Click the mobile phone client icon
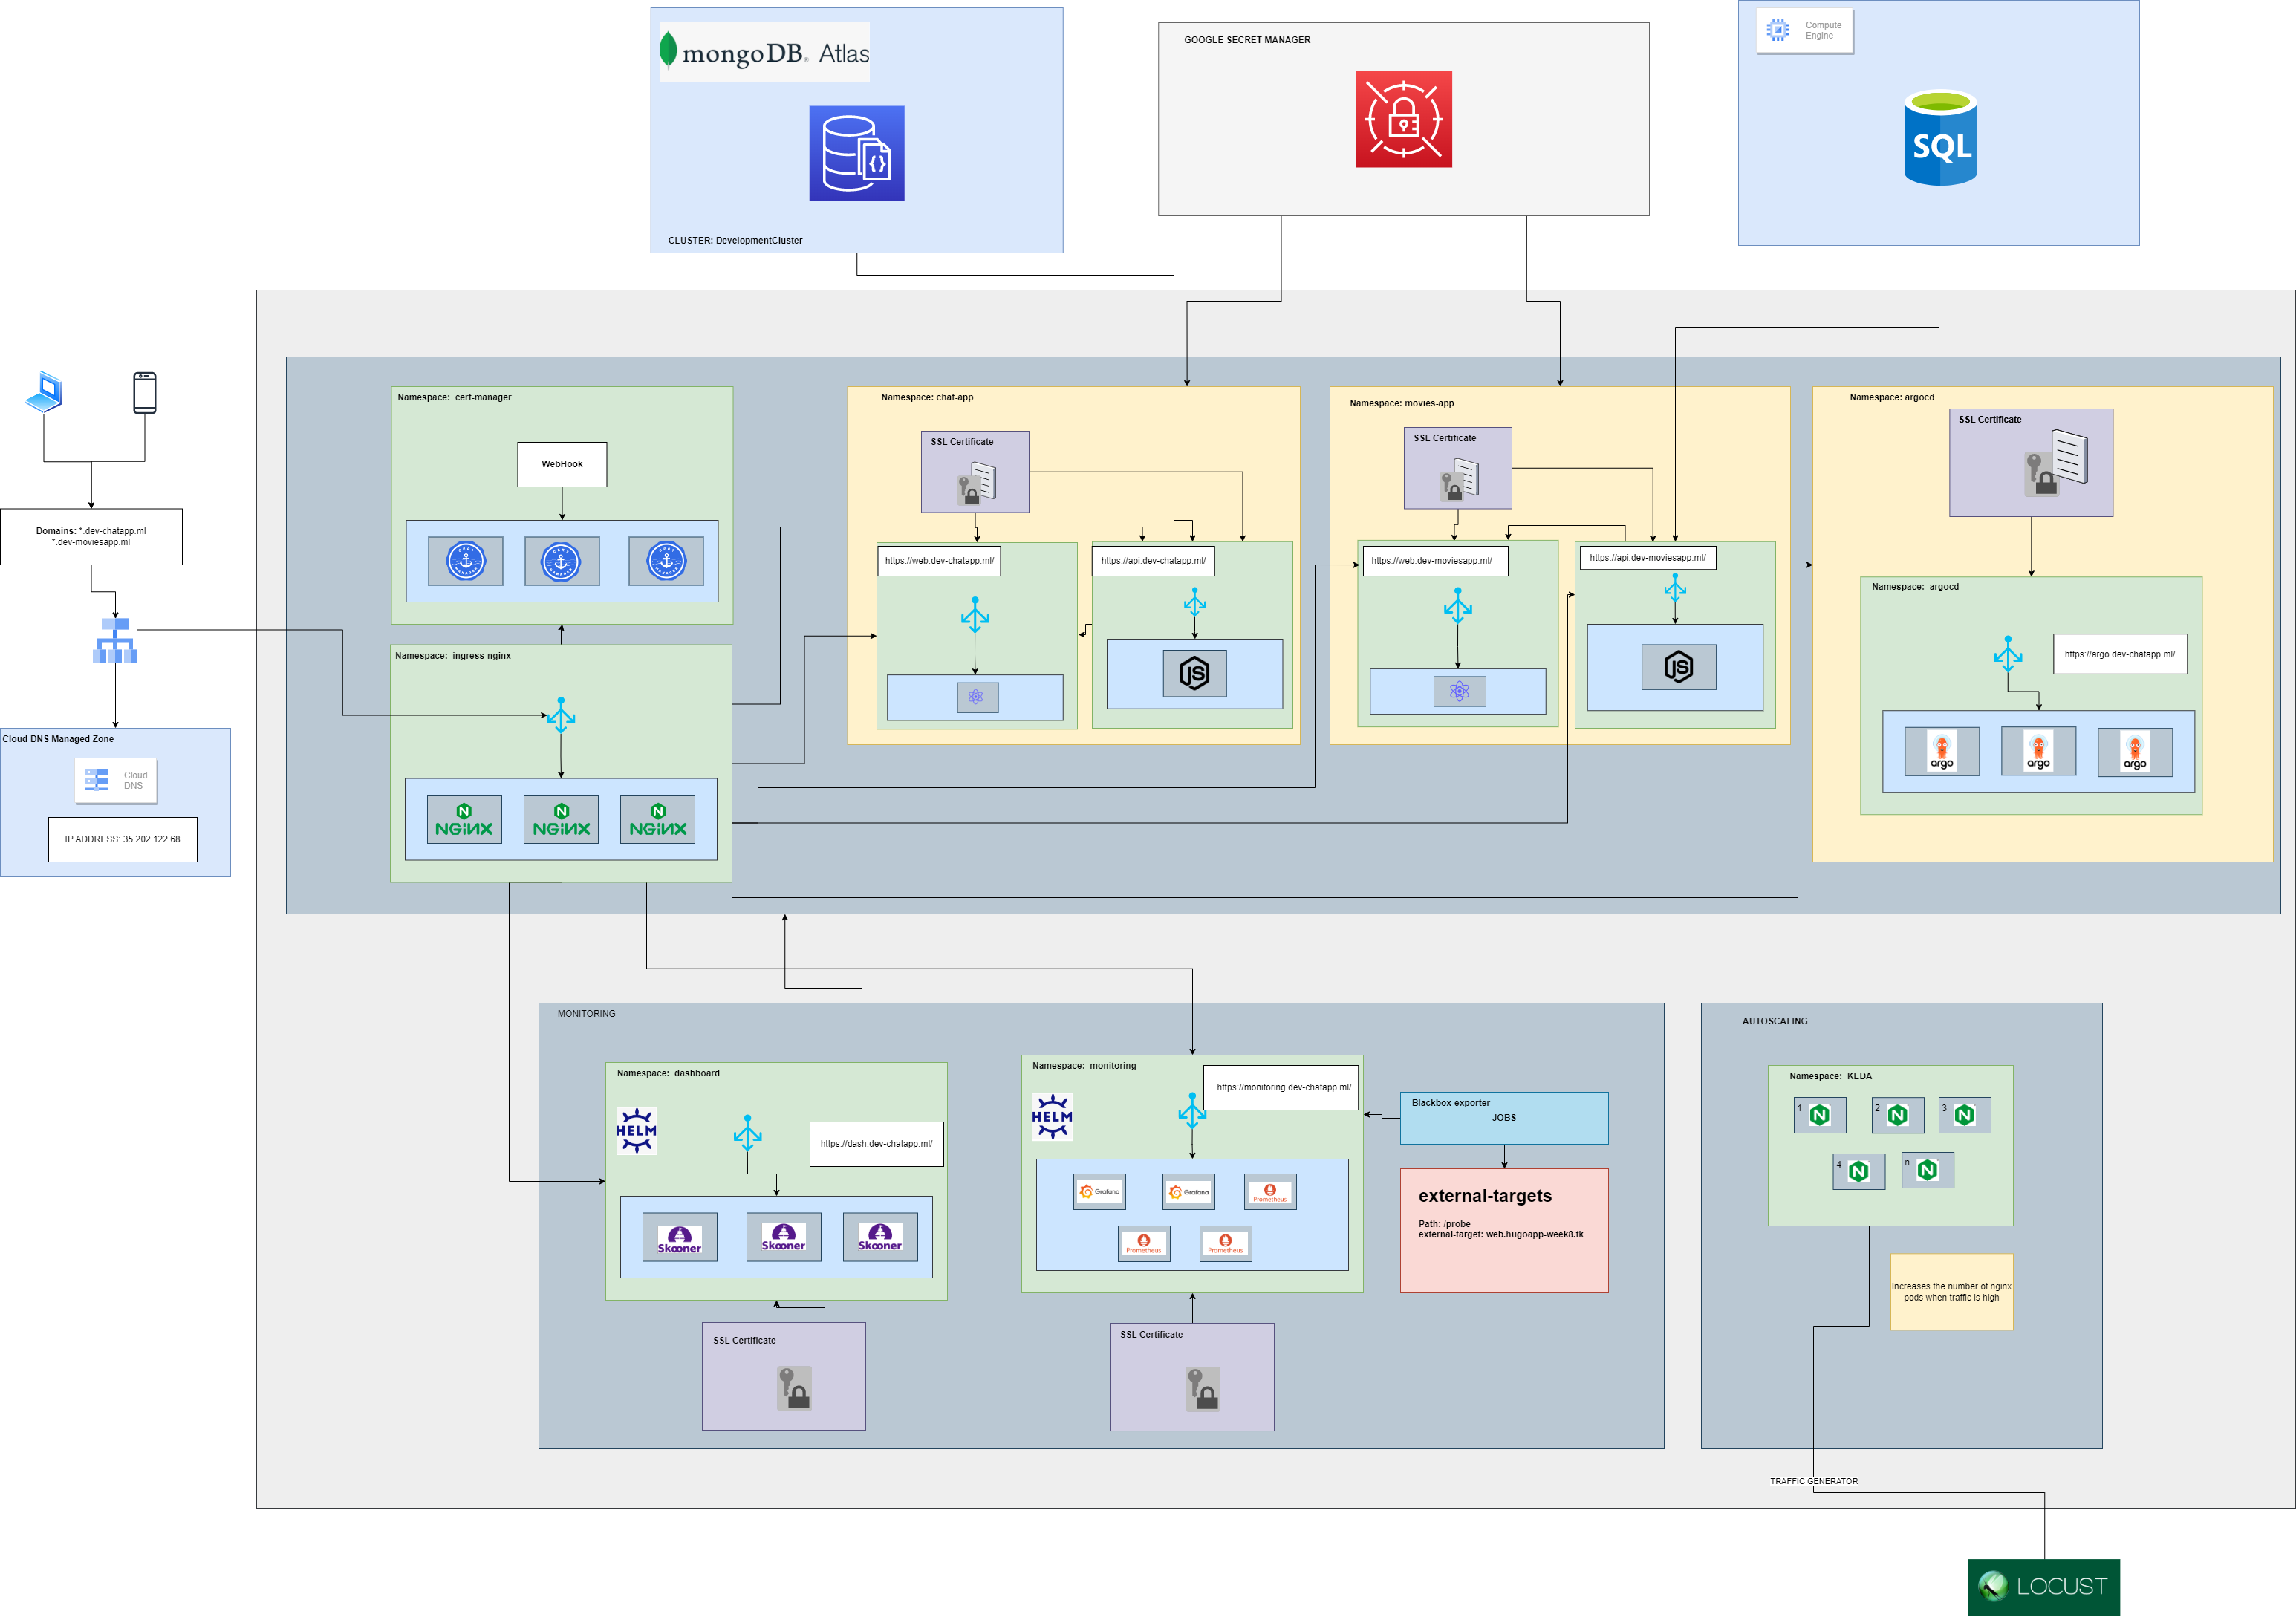The width and height of the screenshot is (2296, 1617). tap(145, 392)
